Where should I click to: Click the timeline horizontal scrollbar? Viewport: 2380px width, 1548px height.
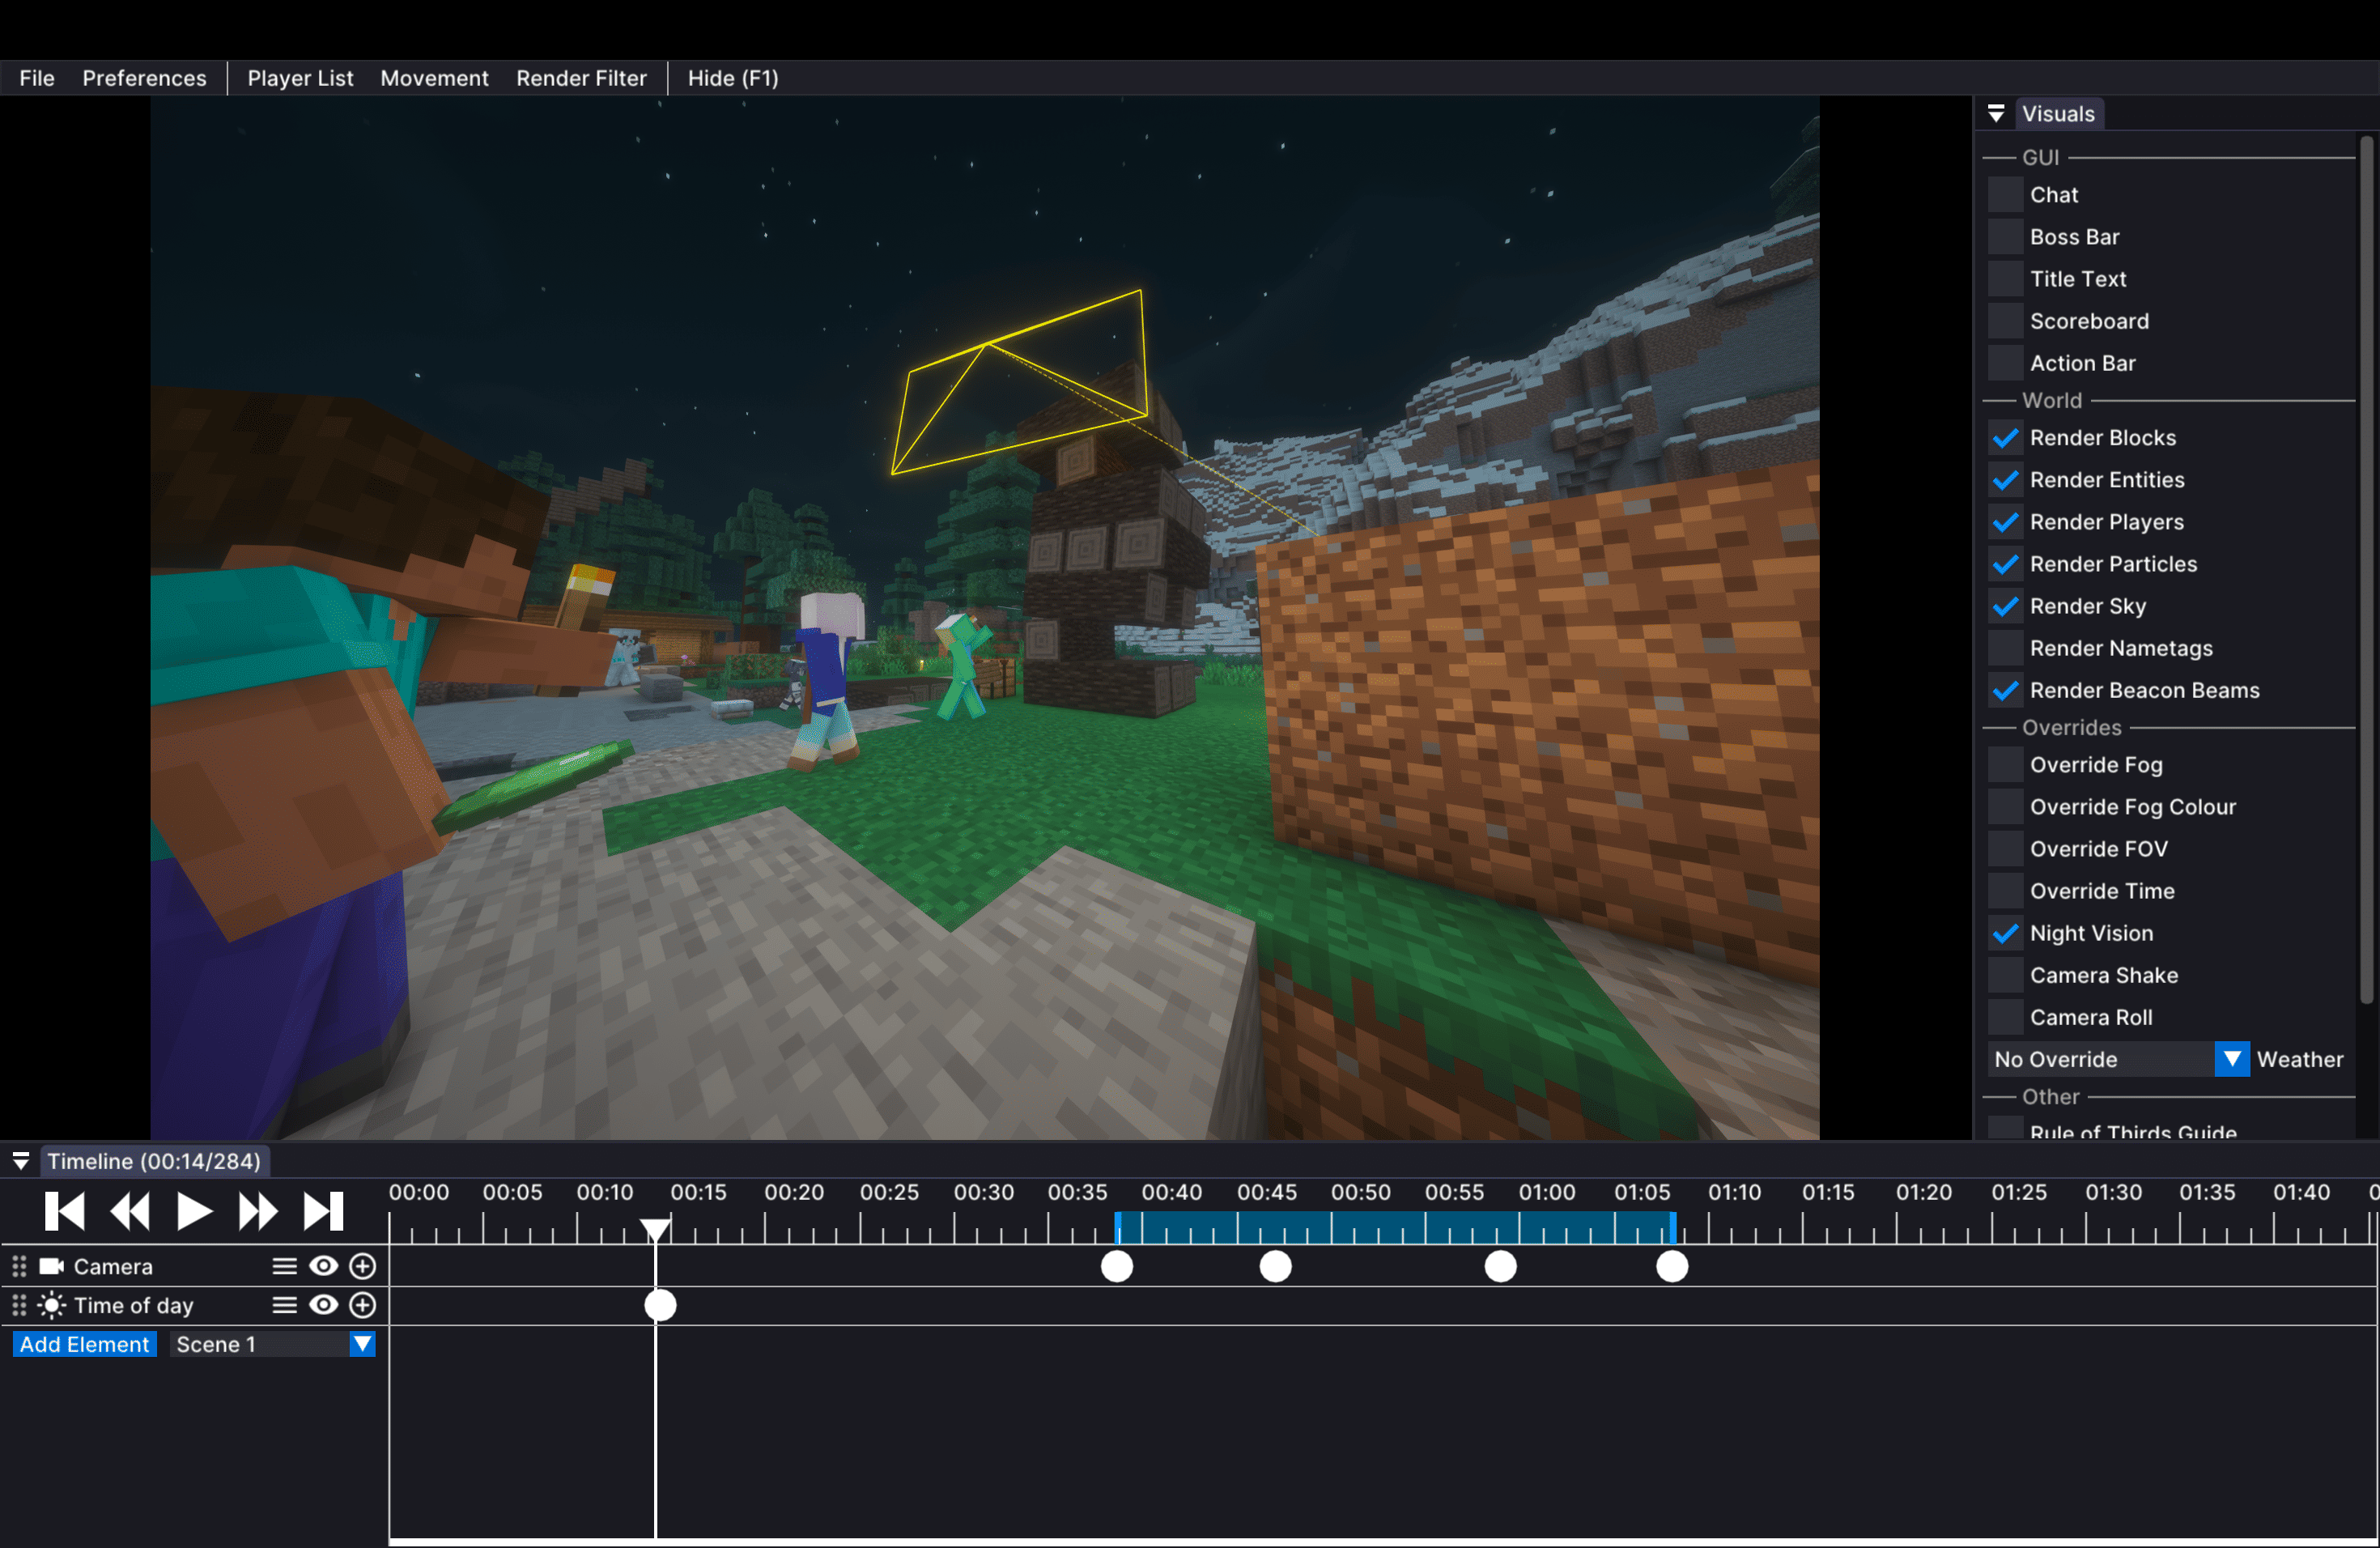click(x=1383, y=1541)
